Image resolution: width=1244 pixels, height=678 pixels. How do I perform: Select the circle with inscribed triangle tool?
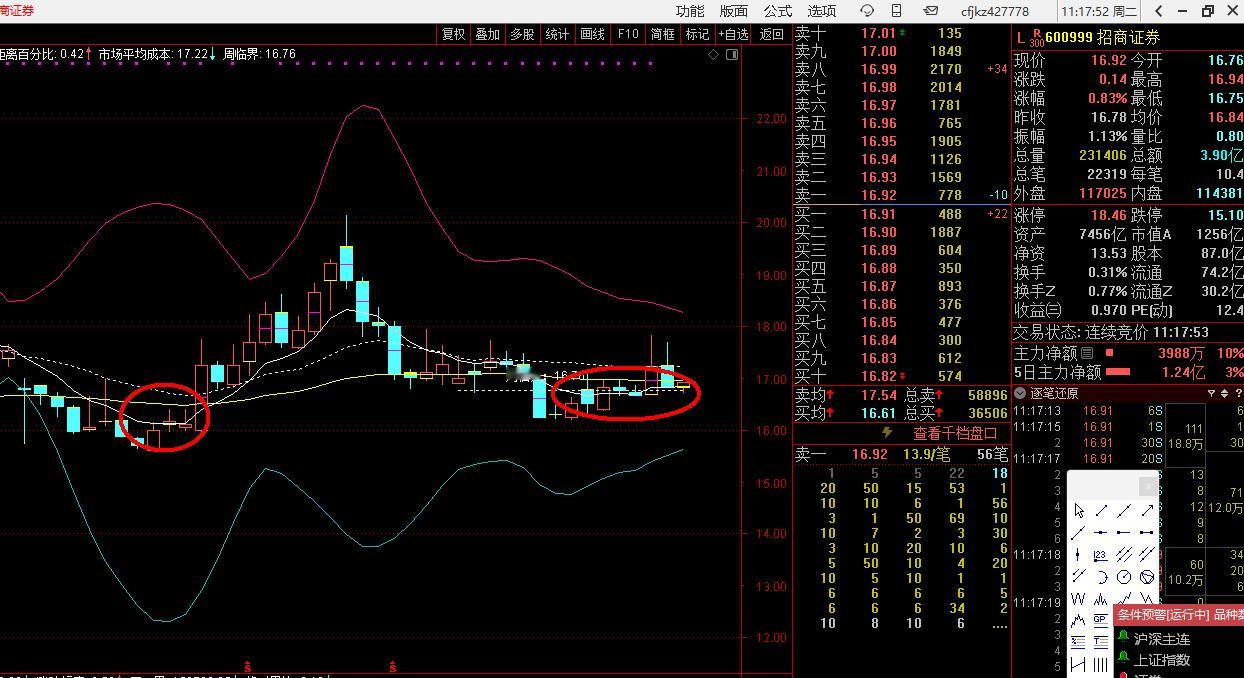1146,577
